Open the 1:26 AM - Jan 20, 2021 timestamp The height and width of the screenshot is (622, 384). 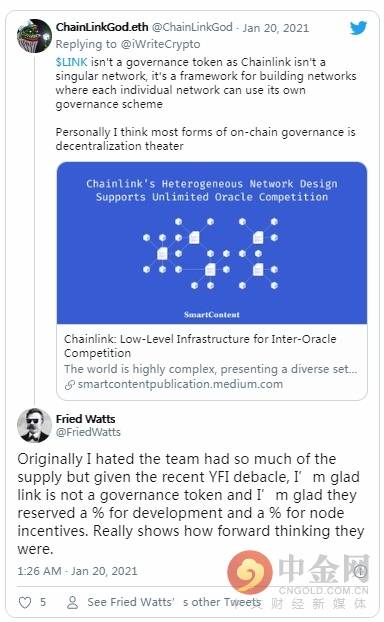pyautogui.click(x=77, y=571)
